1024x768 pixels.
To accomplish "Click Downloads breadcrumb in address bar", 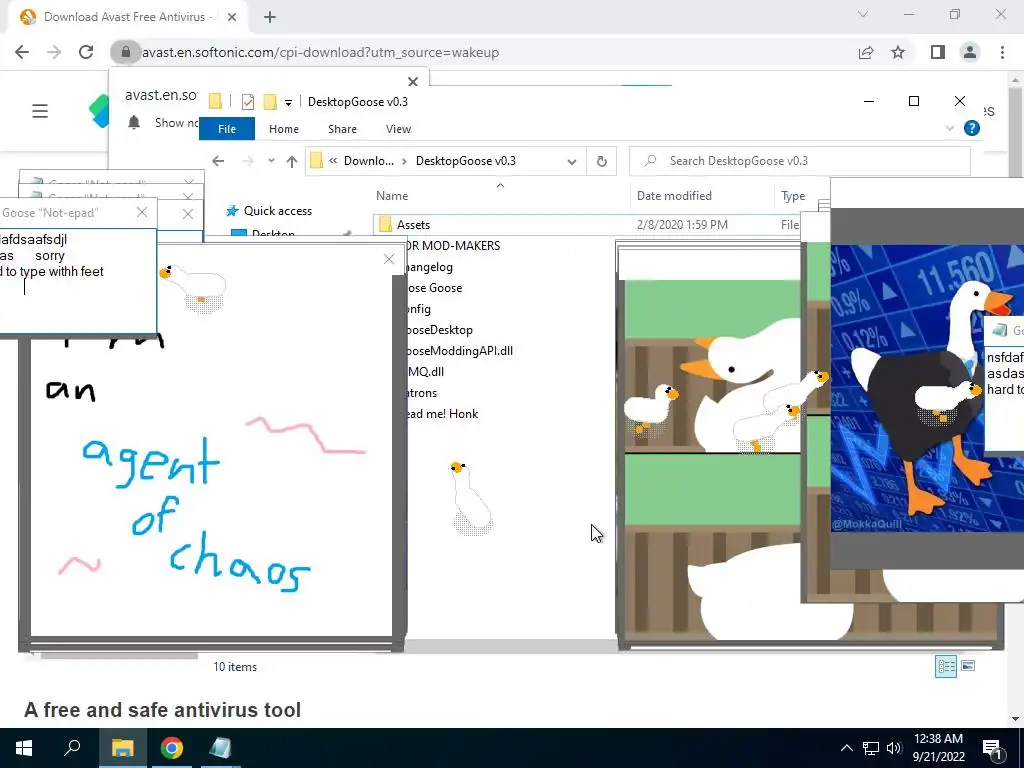I will (x=368, y=161).
